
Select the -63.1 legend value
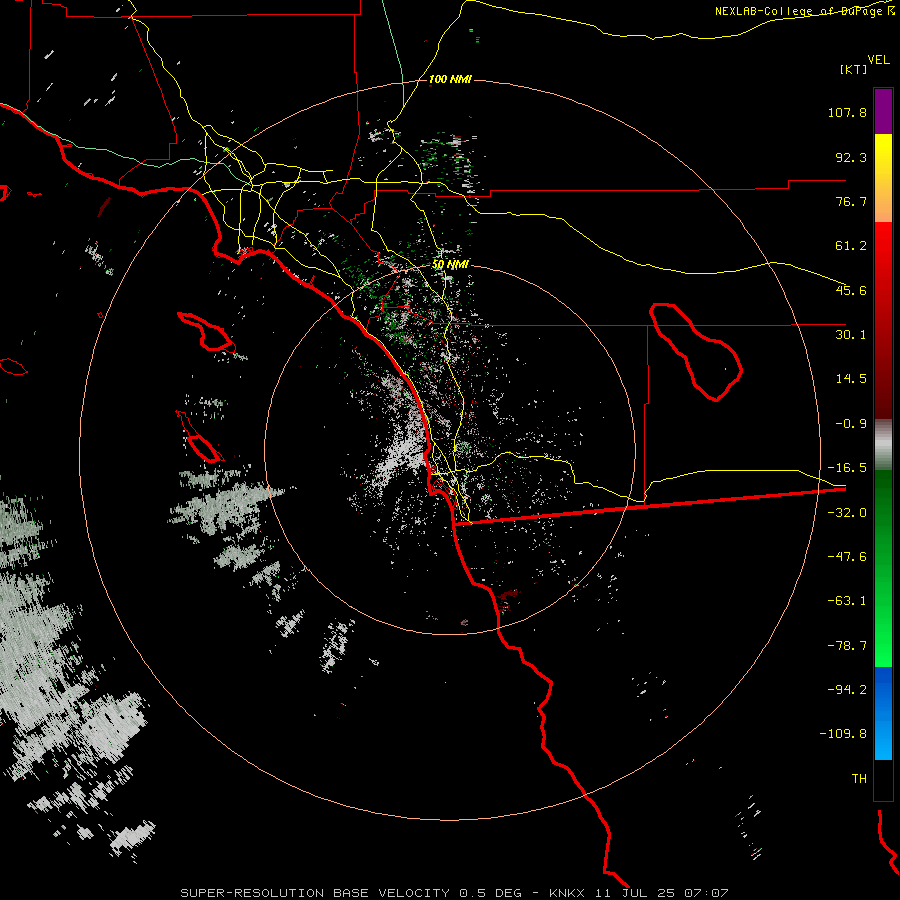tap(847, 601)
